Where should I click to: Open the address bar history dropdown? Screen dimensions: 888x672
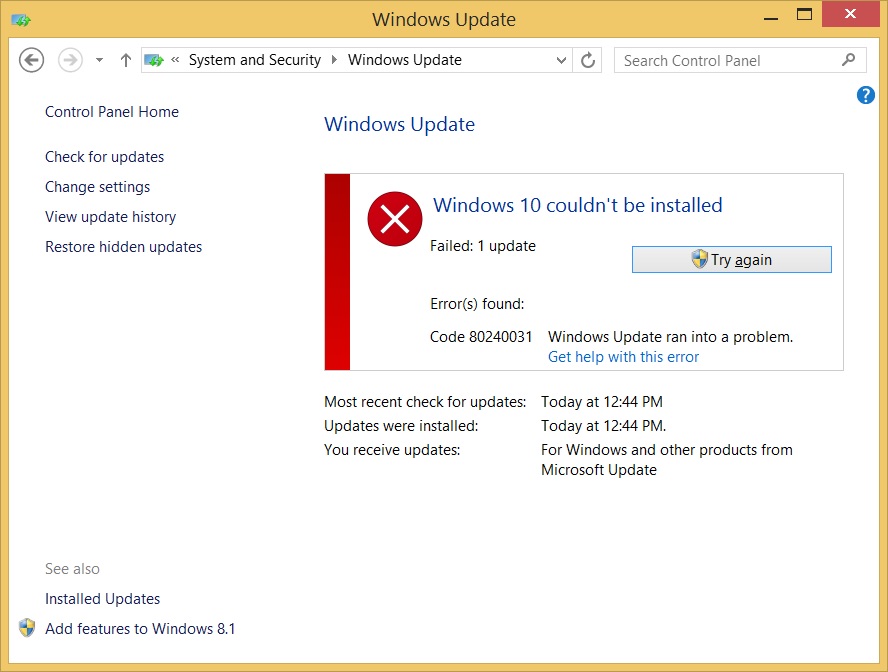[x=561, y=60]
